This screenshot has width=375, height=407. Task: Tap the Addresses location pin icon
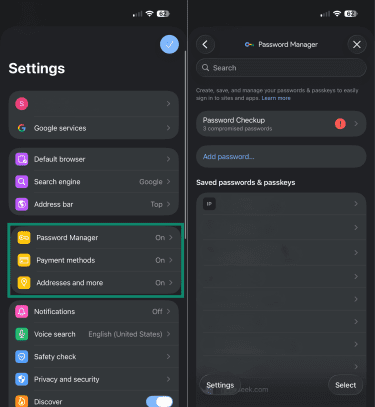tap(24, 283)
